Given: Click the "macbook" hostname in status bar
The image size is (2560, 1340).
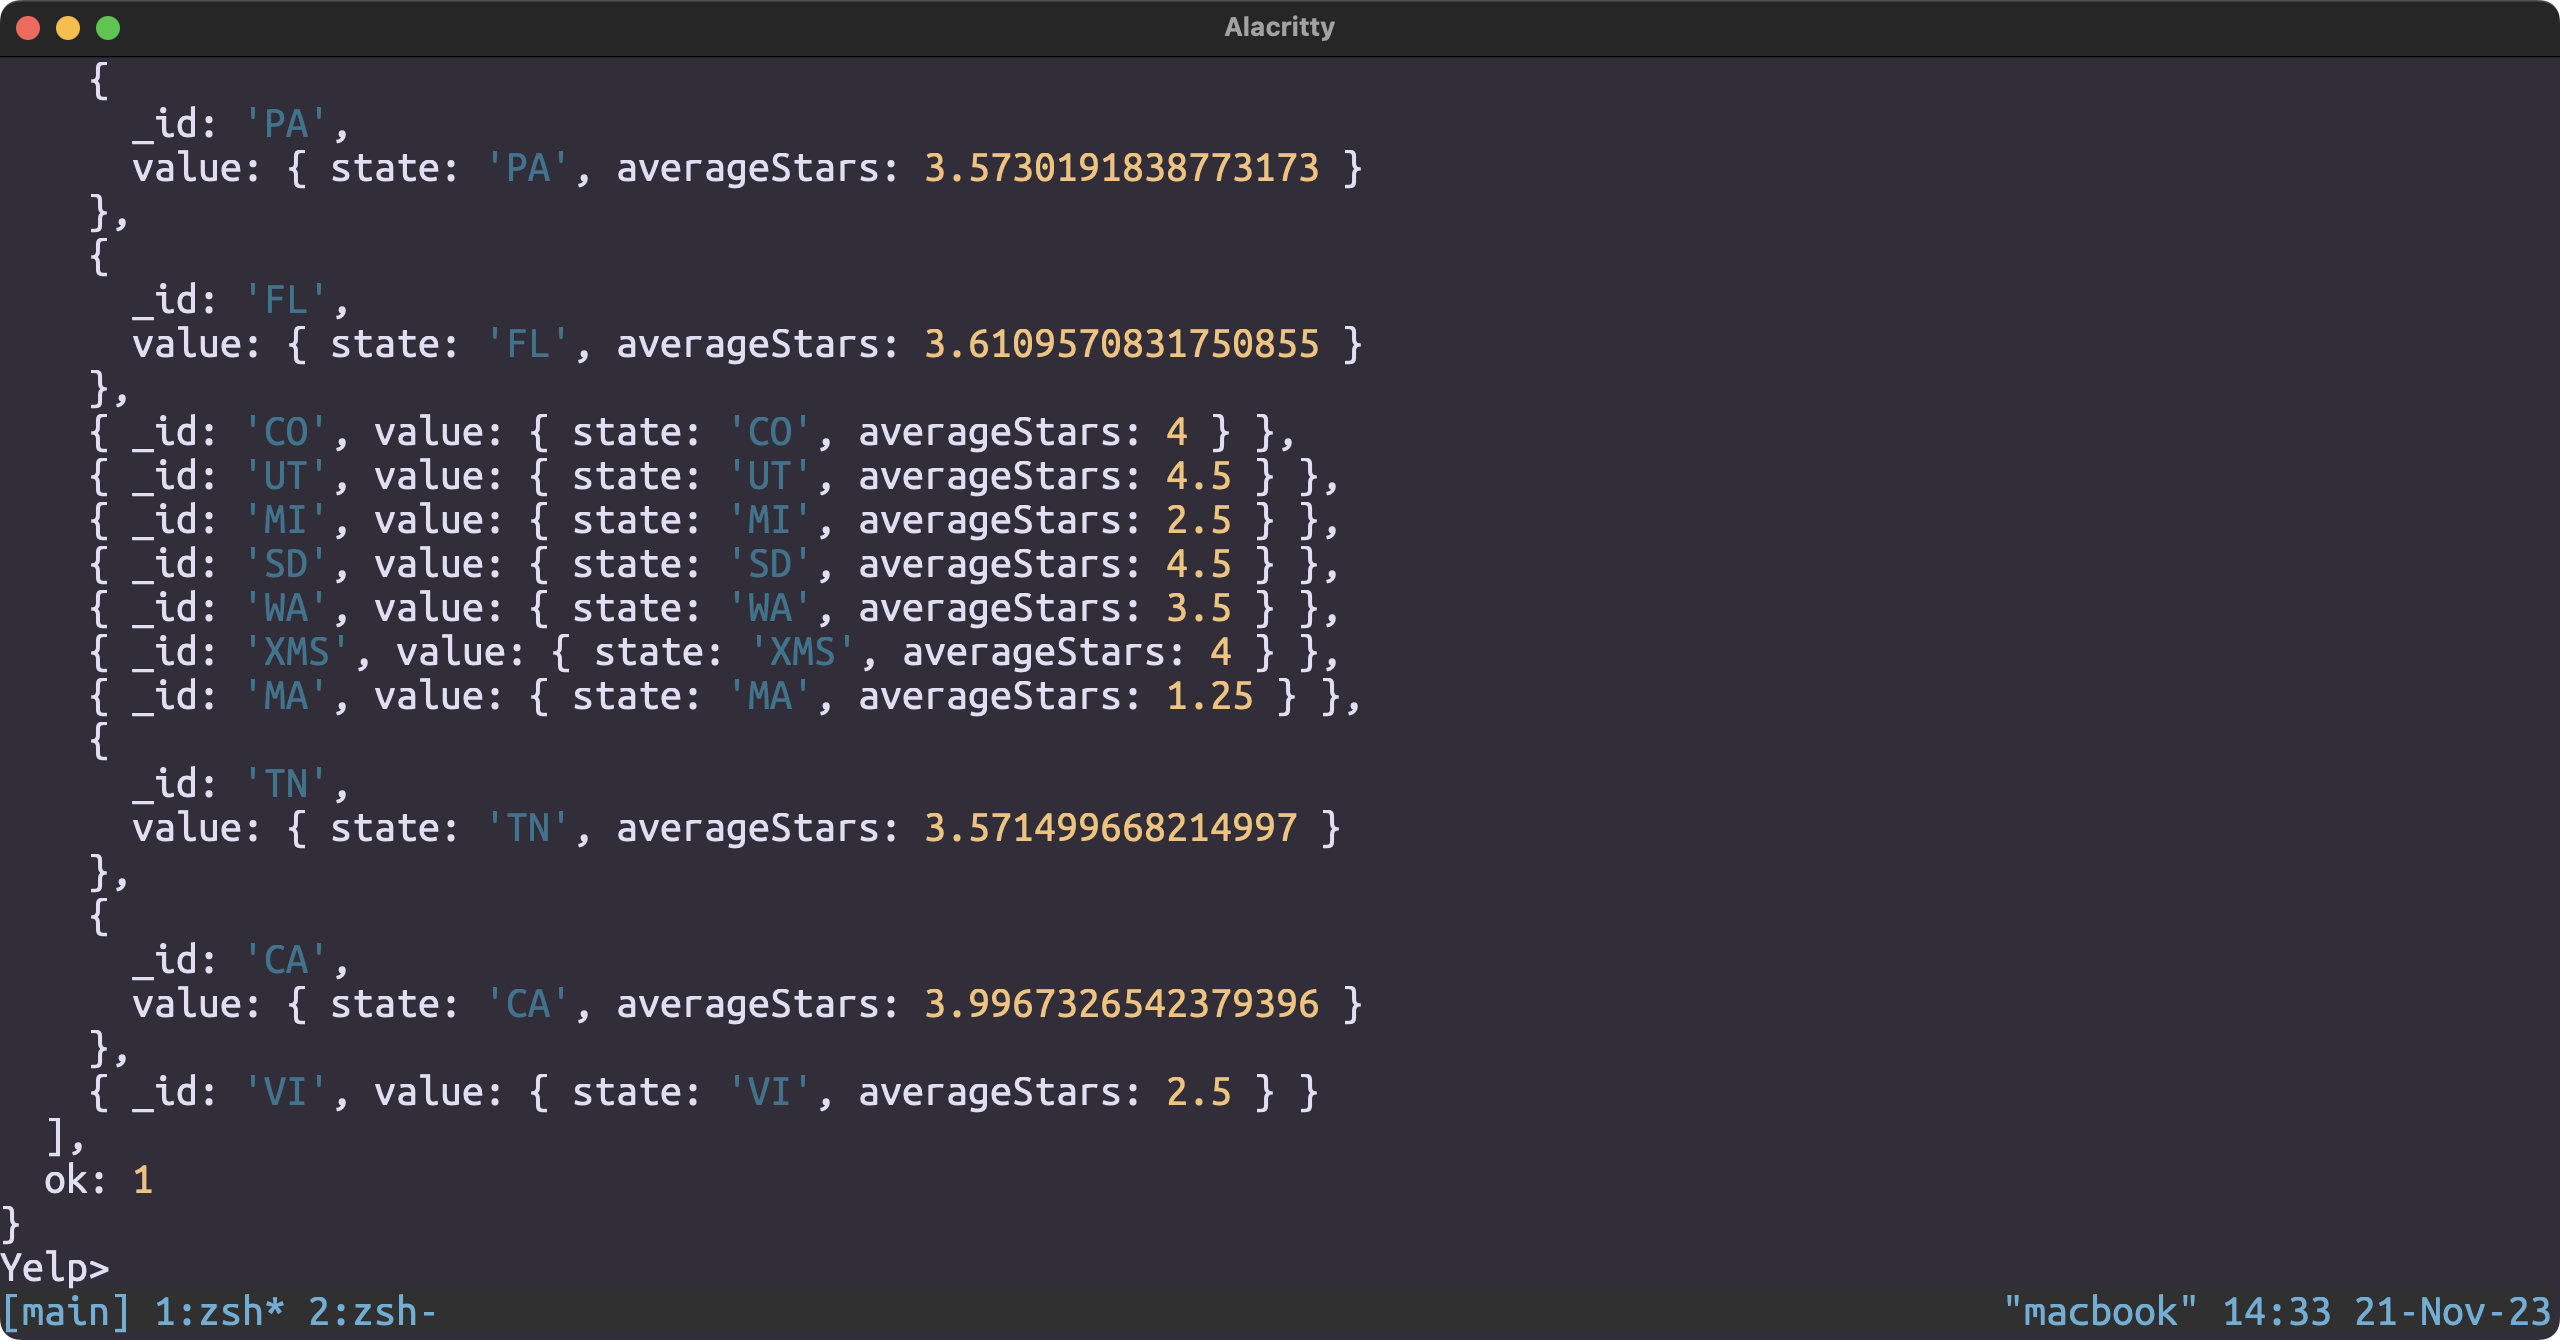Looking at the screenshot, I should (2100, 1312).
